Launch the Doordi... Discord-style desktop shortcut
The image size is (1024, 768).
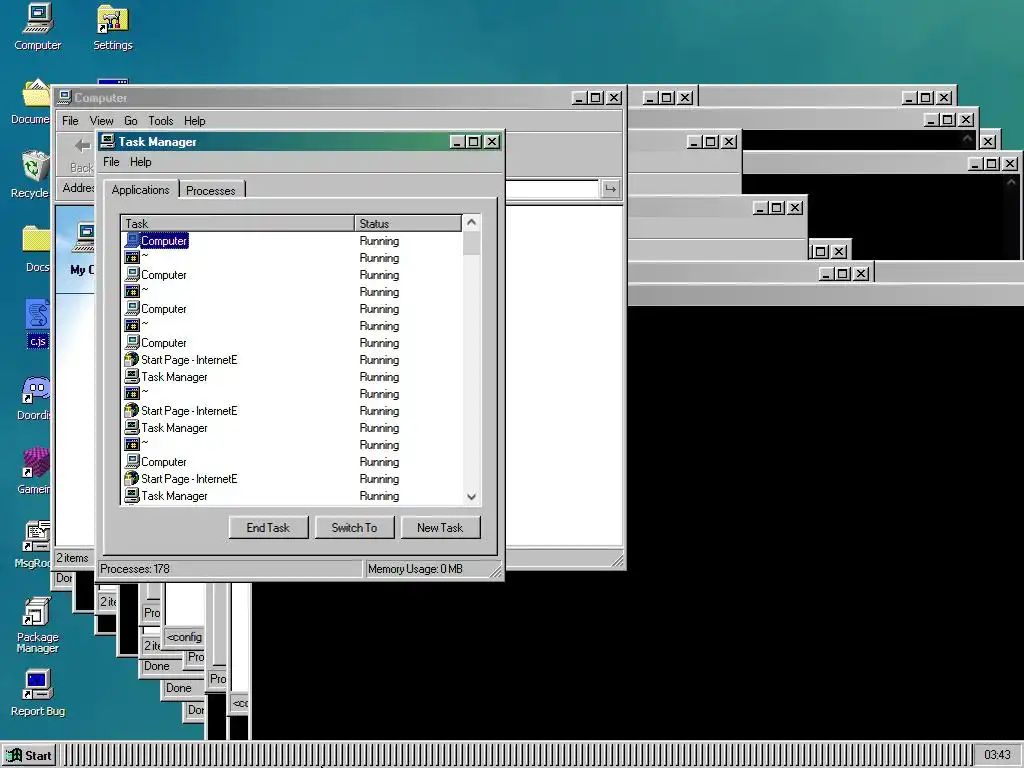(x=34, y=398)
